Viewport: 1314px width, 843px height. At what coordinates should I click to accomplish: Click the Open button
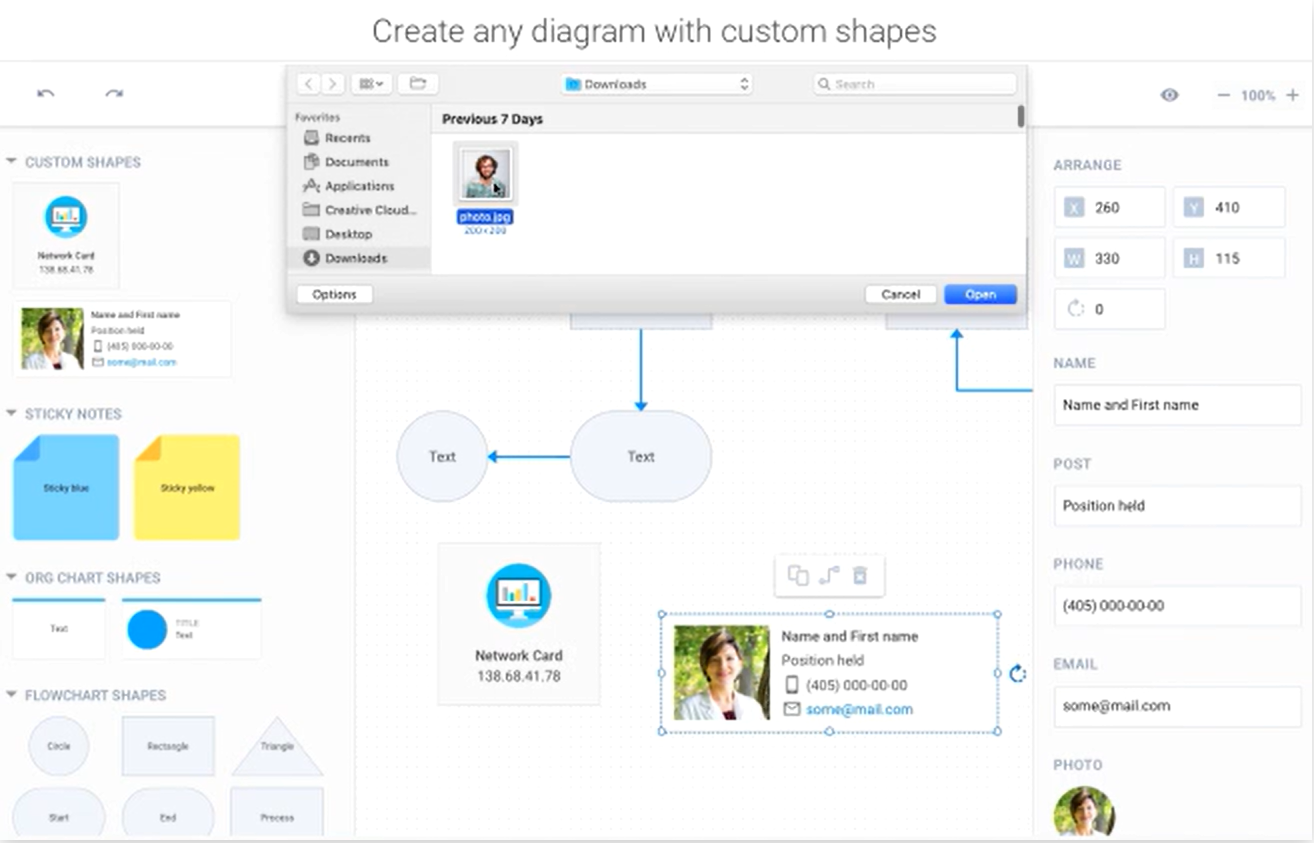tap(980, 294)
